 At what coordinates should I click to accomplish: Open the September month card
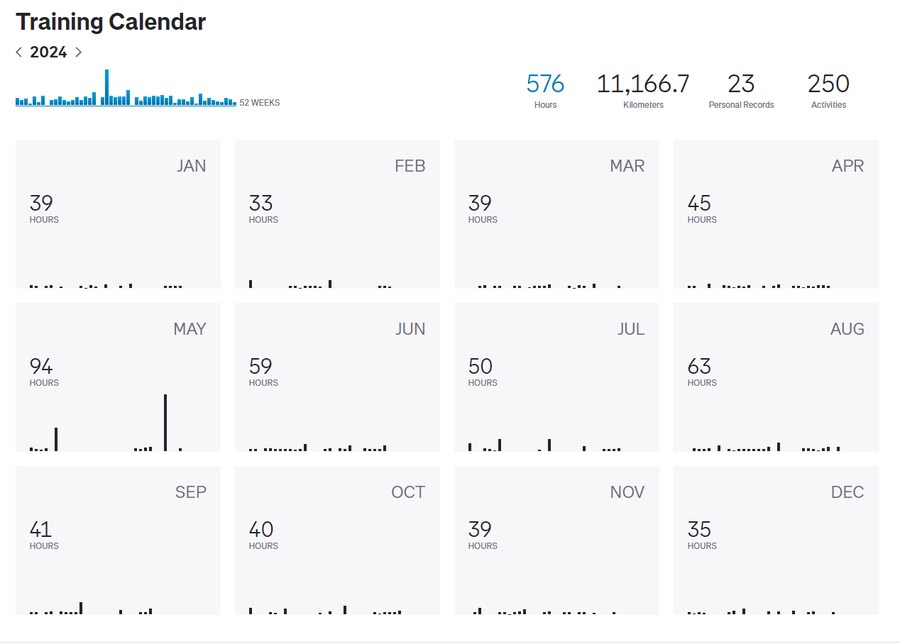pyautogui.click(x=118, y=540)
